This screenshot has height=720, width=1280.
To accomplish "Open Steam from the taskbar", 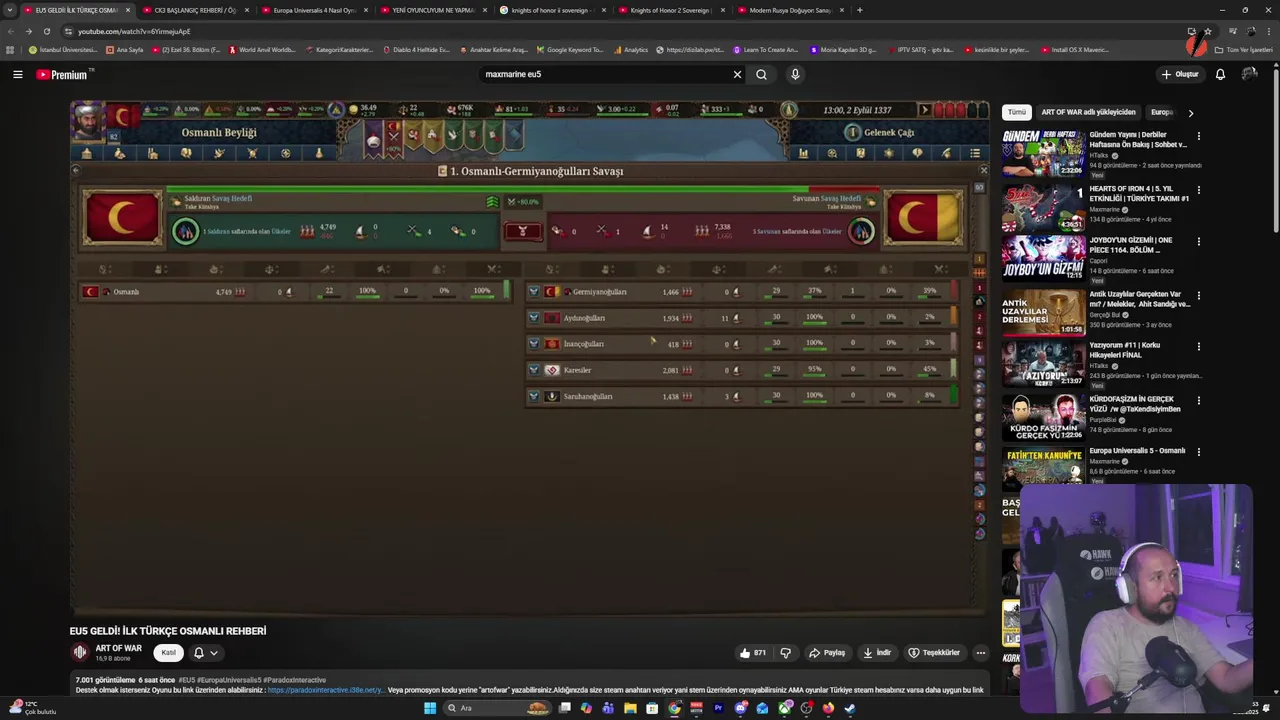I will tap(850, 708).
